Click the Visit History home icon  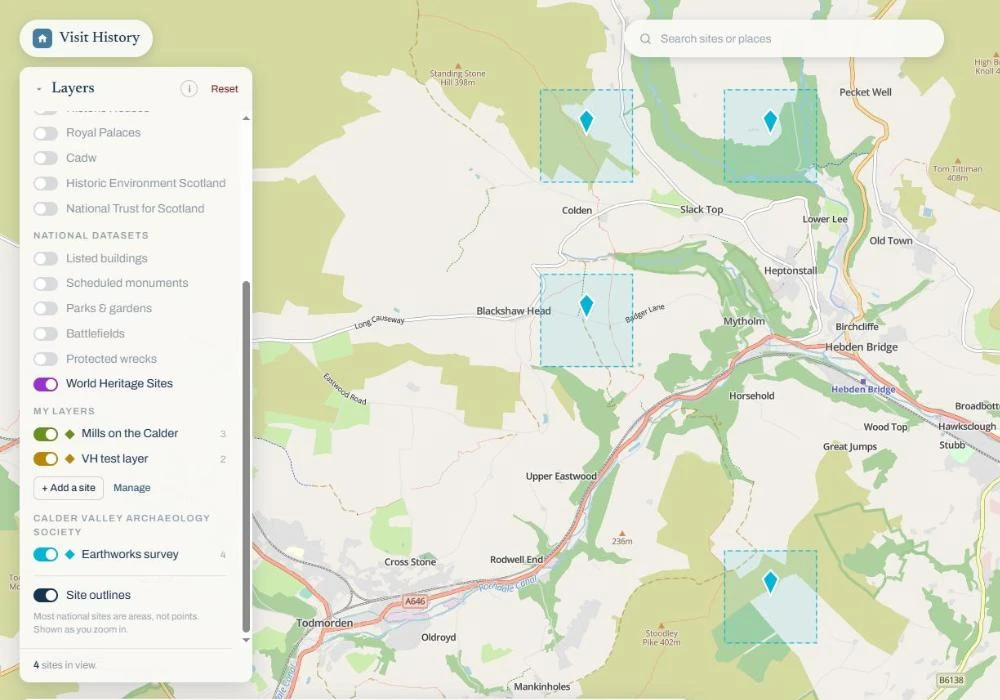click(42, 38)
